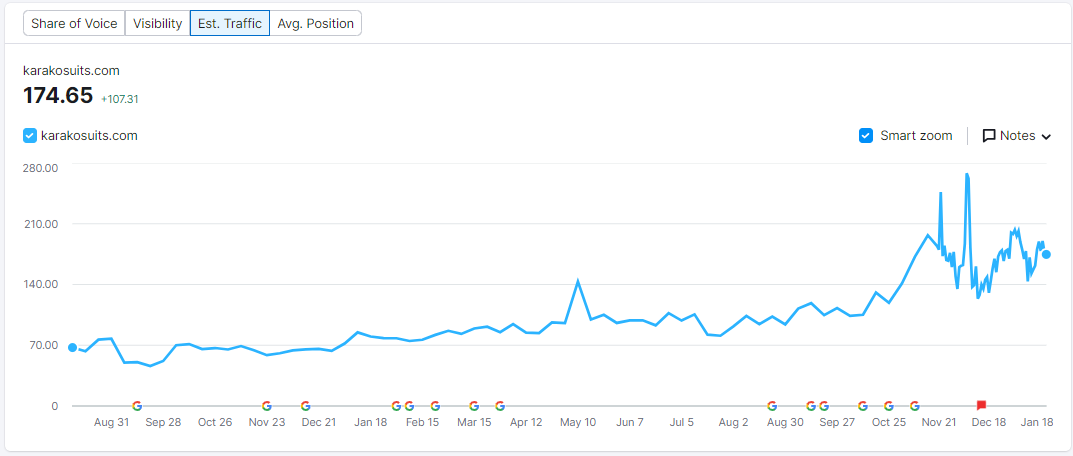This screenshot has height=456, width=1073.
Task: Click the Google update icon before Nov 21
Action: [914, 406]
